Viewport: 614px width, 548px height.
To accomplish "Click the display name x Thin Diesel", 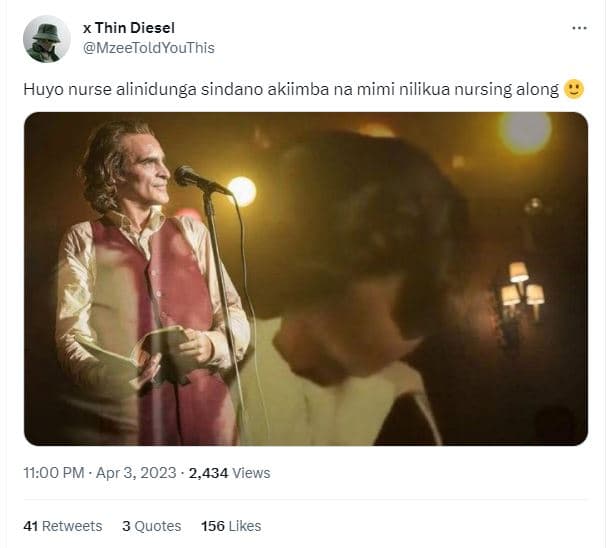I will click(x=128, y=28).
